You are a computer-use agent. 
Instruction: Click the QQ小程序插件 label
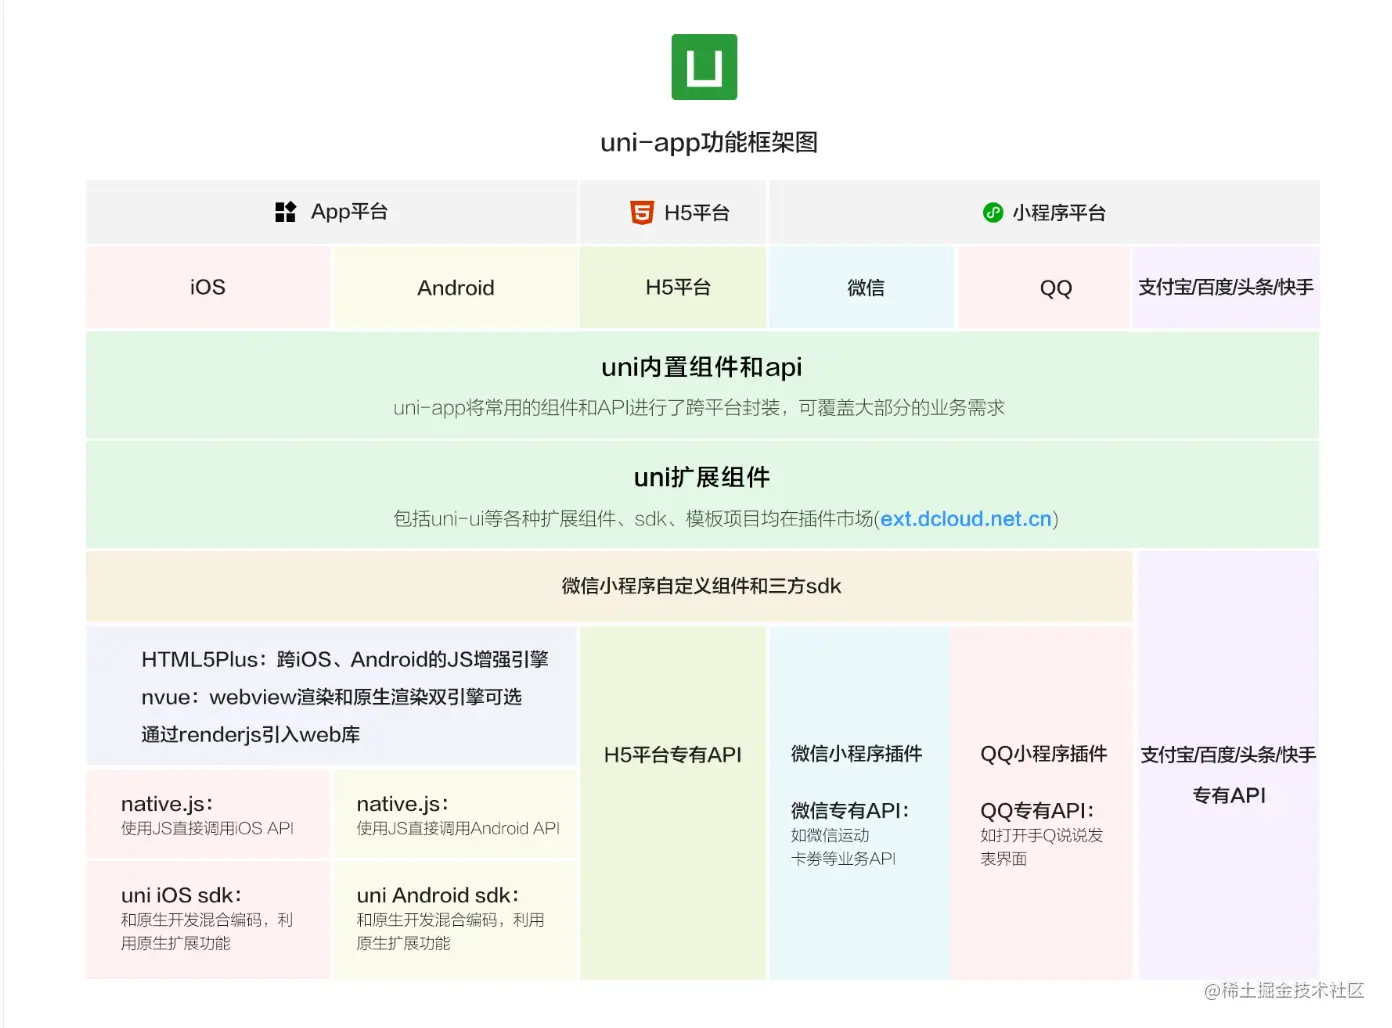click(1043, 754)
